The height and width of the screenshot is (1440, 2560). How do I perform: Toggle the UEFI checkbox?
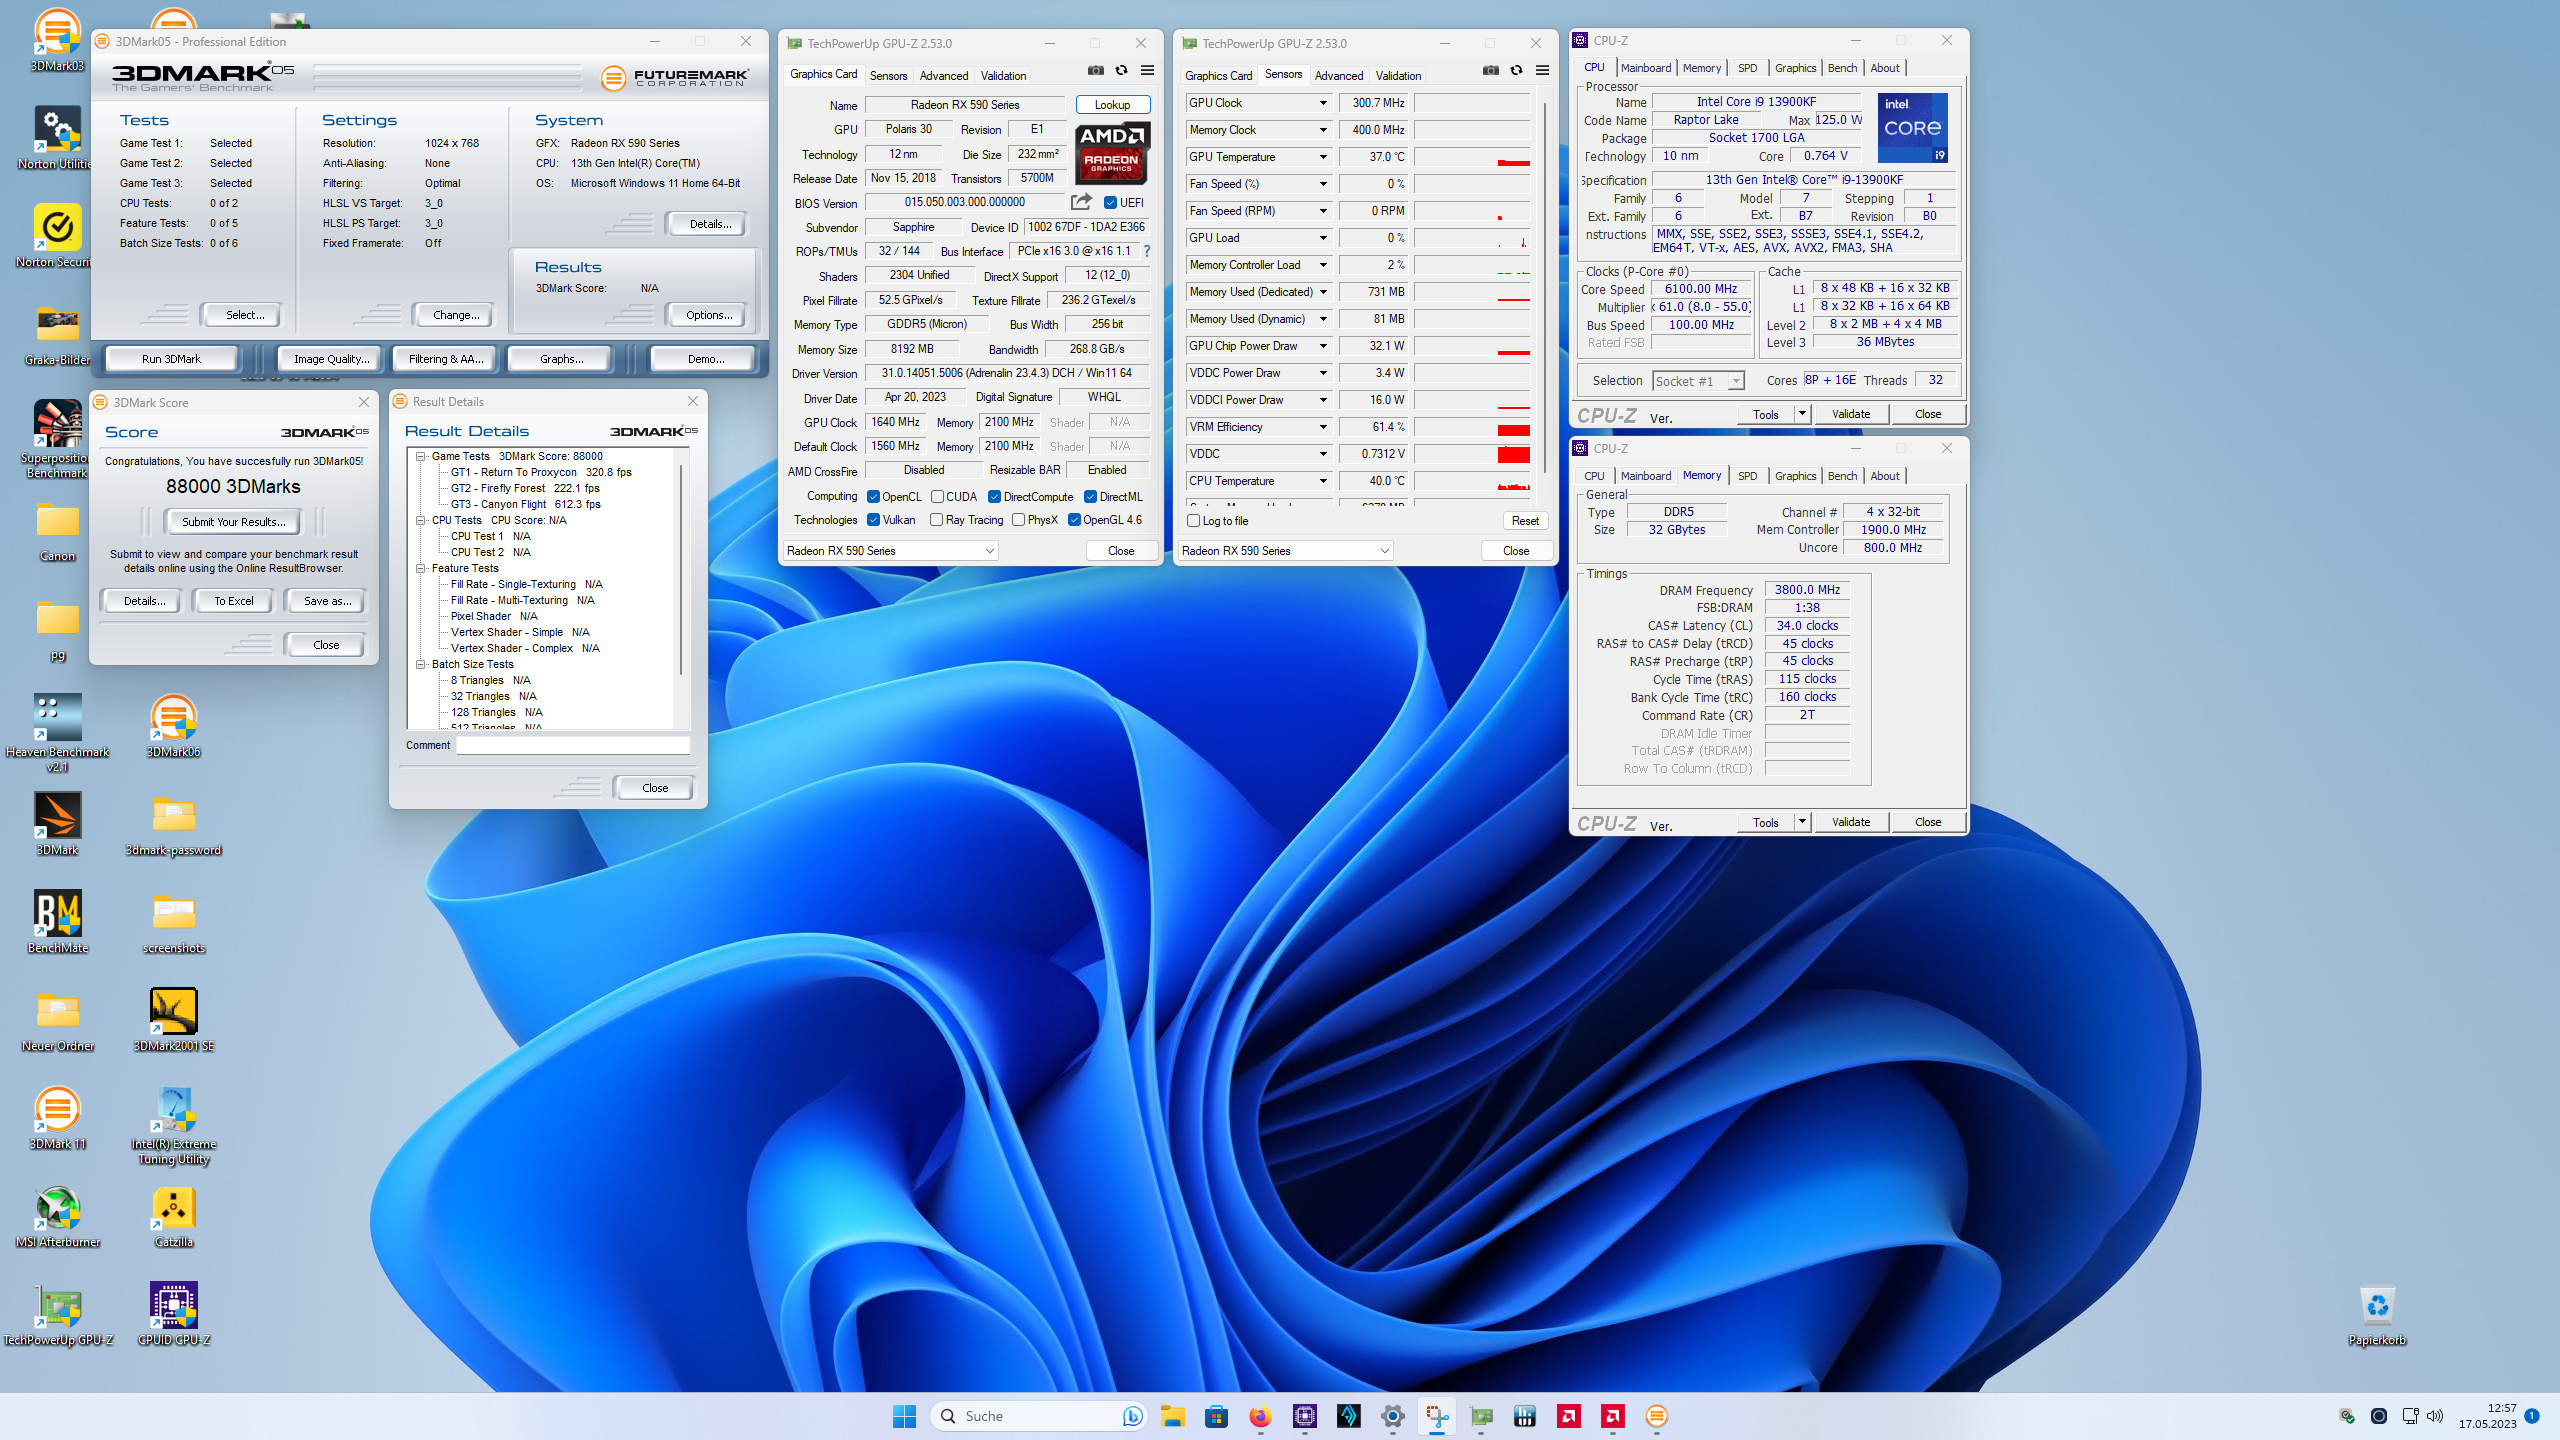point(1110,203)
